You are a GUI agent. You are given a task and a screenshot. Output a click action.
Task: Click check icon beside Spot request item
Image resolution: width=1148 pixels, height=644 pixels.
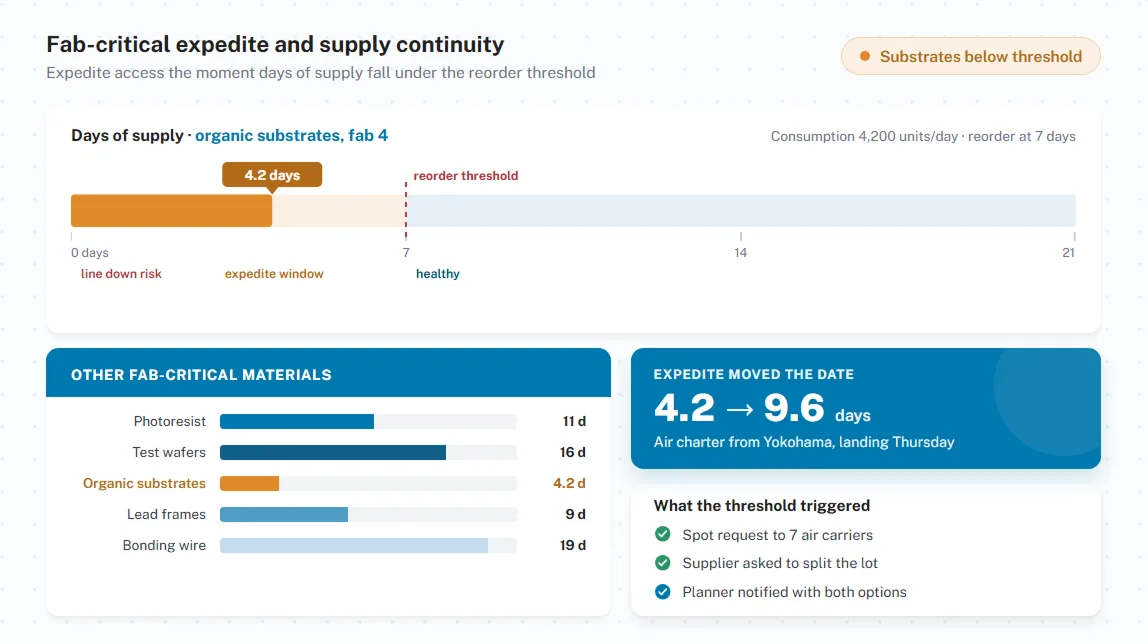(x=663, y=534)
